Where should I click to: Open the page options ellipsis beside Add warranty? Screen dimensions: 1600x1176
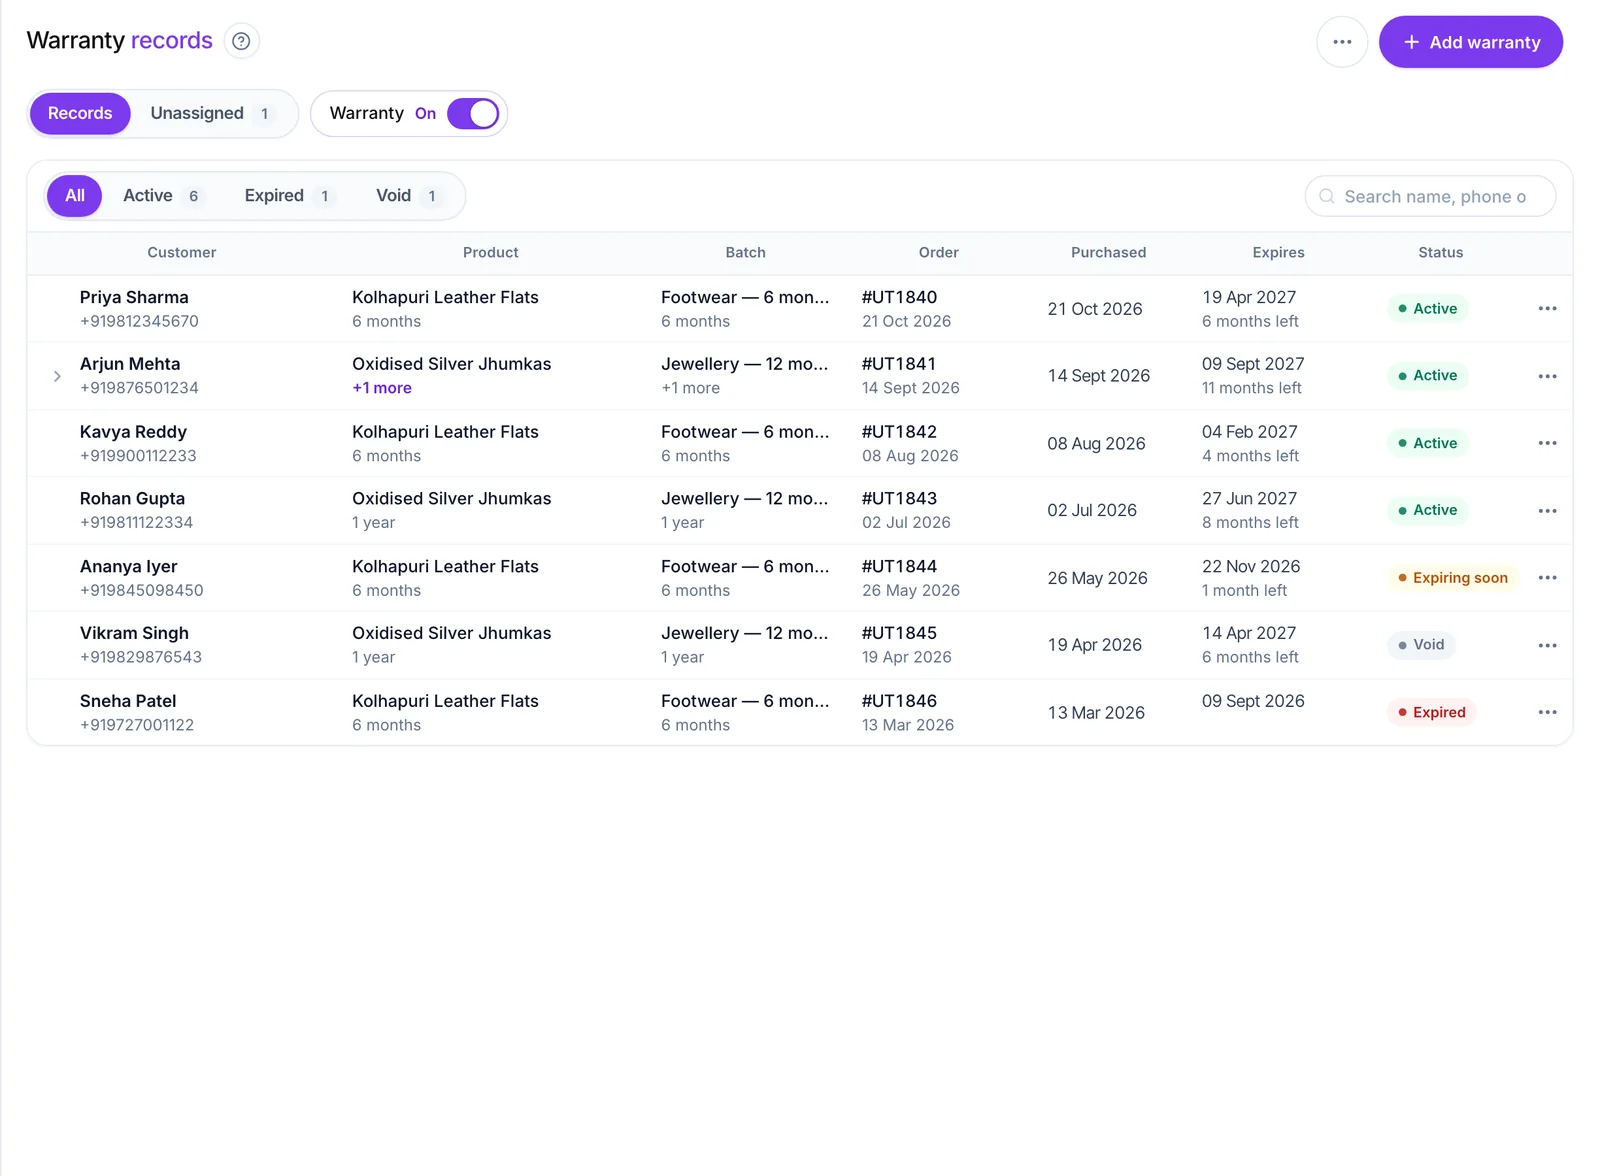click(x=1342, y=42)
